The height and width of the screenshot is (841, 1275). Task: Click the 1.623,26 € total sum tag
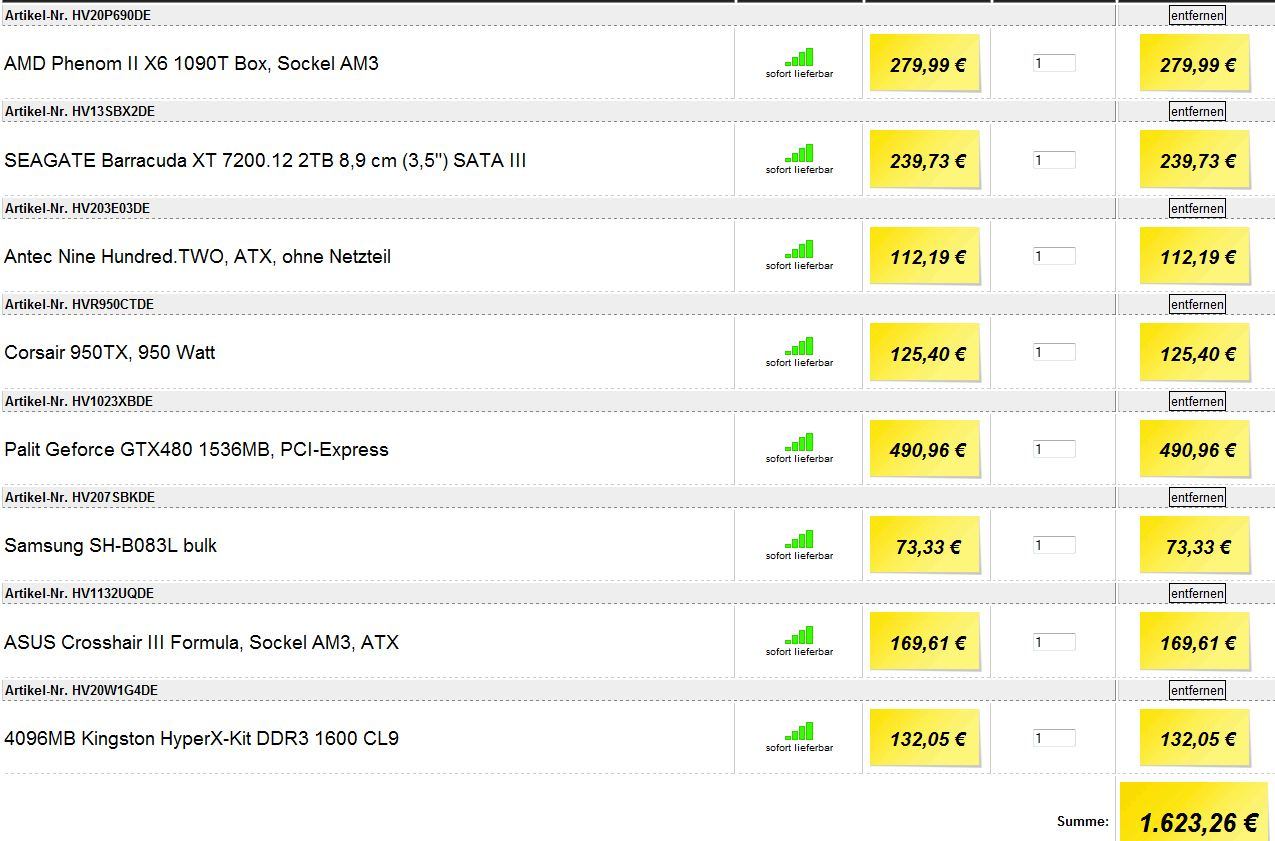tap(1198, 821)
